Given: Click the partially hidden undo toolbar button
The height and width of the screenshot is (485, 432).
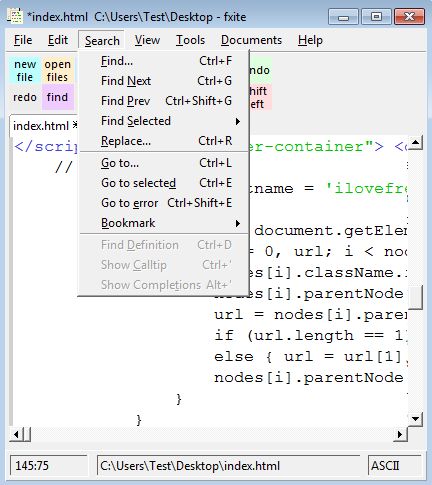Looking at the screenshot, I should point(260,70).
